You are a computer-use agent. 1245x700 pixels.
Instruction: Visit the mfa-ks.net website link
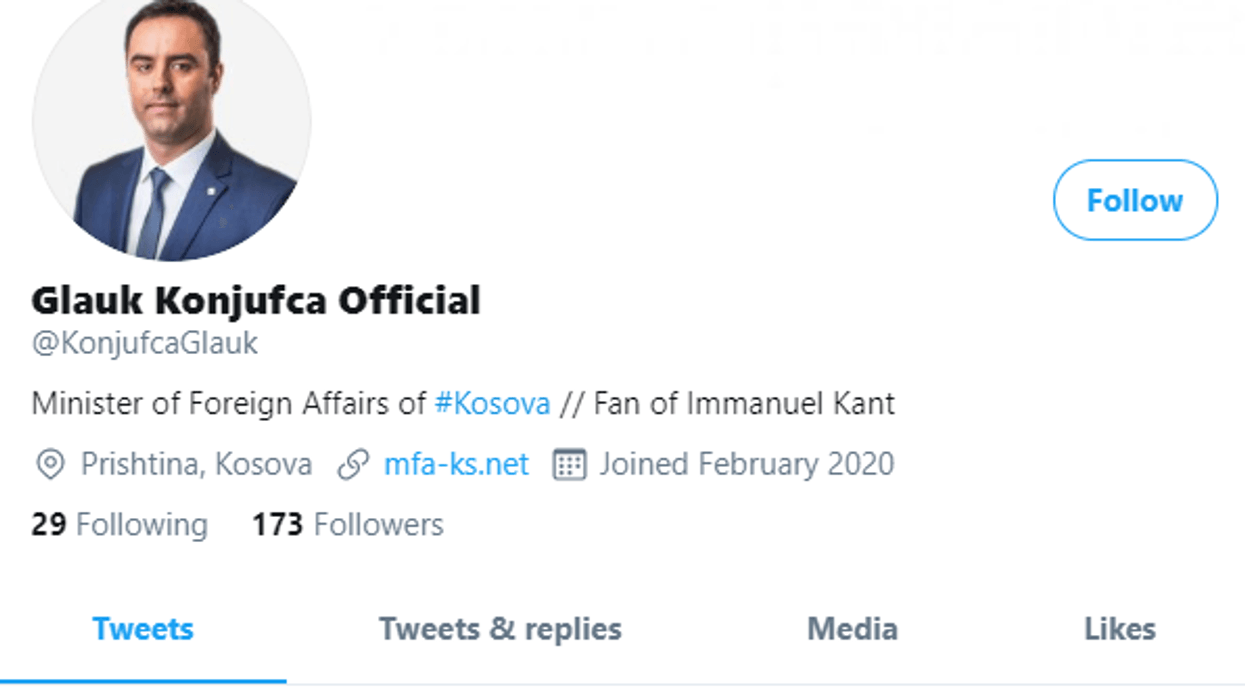(x=456, y=465)
